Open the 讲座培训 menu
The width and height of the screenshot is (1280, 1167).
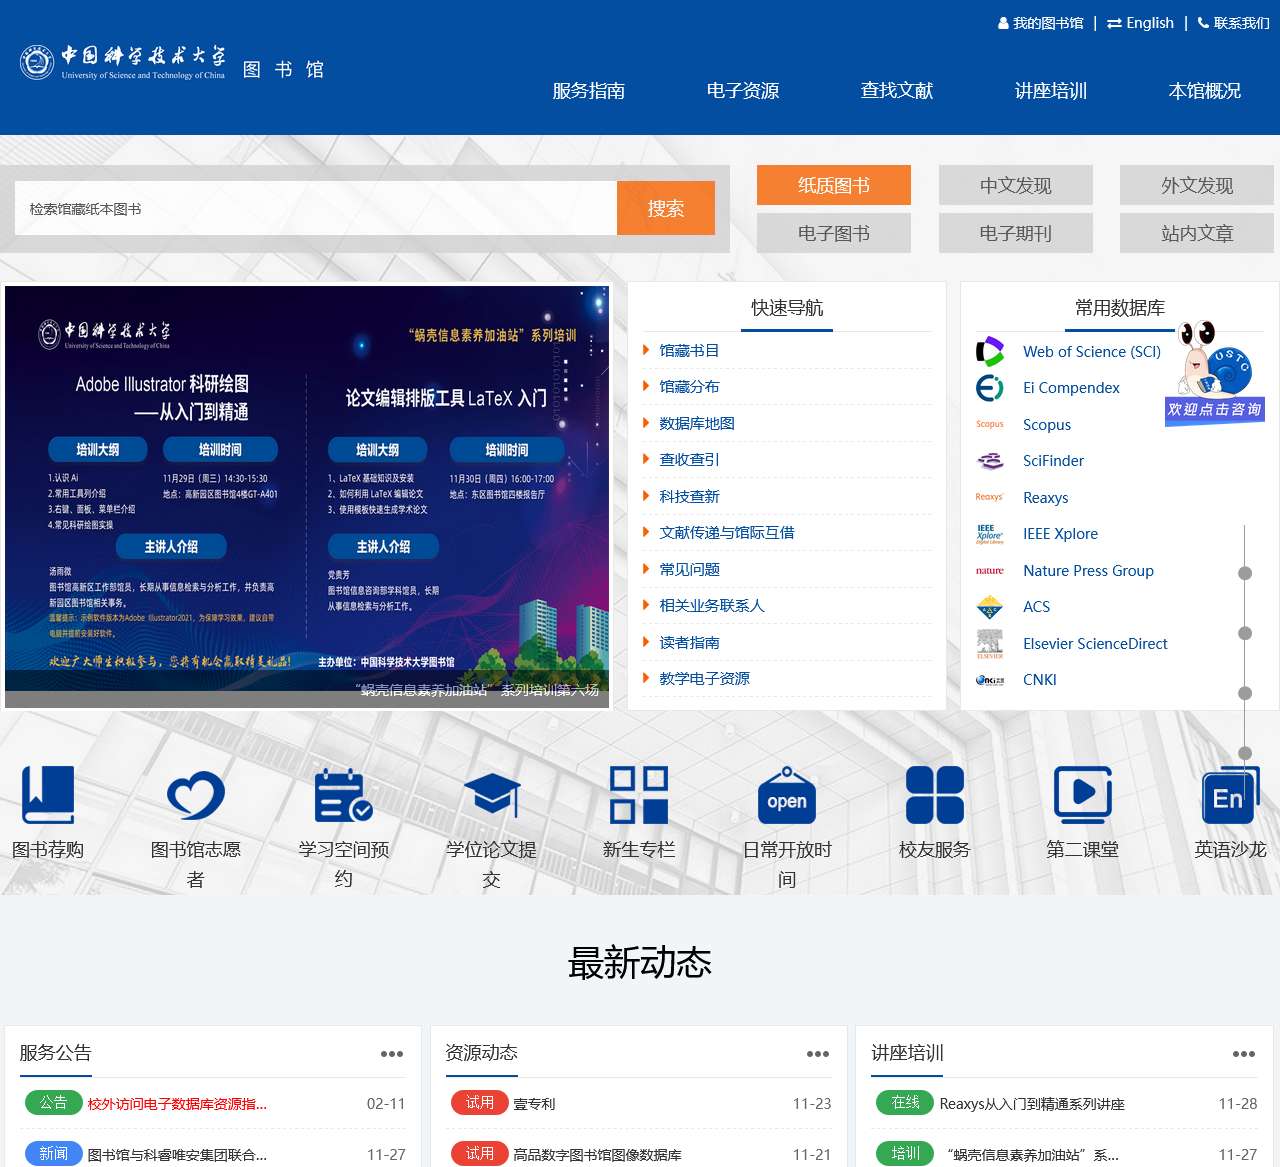point(1051,91)
